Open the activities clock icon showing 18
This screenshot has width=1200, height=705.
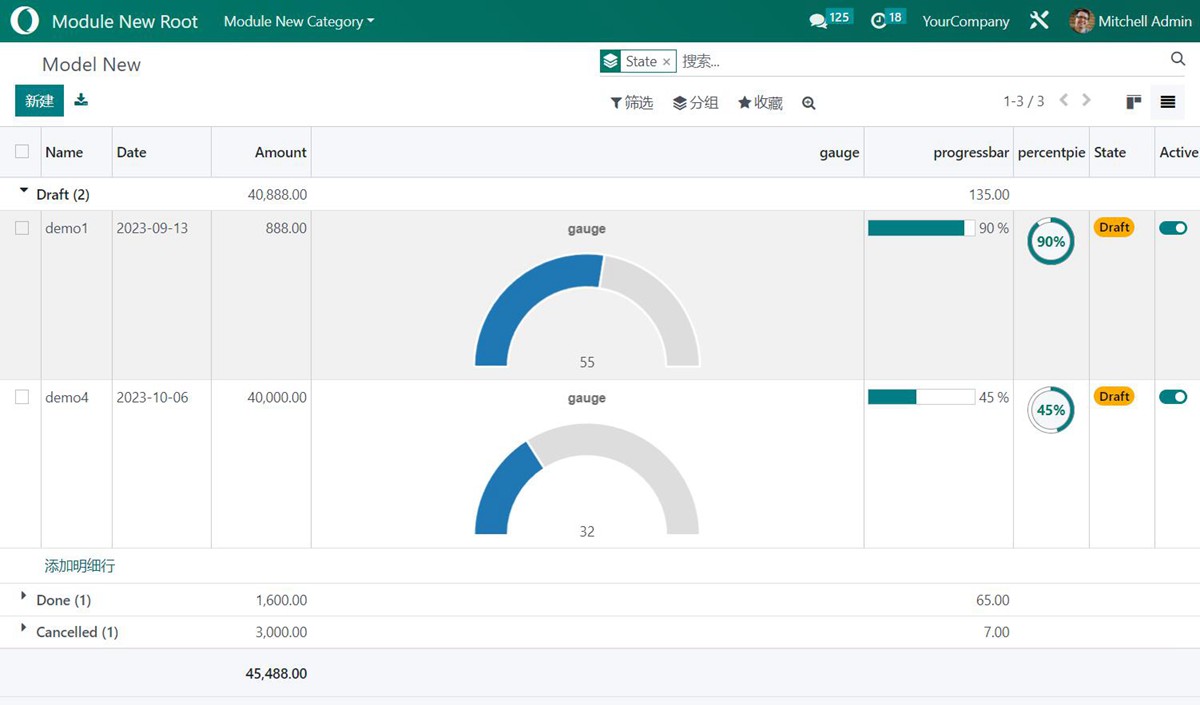pyautogui.click(x=880, y=20)
